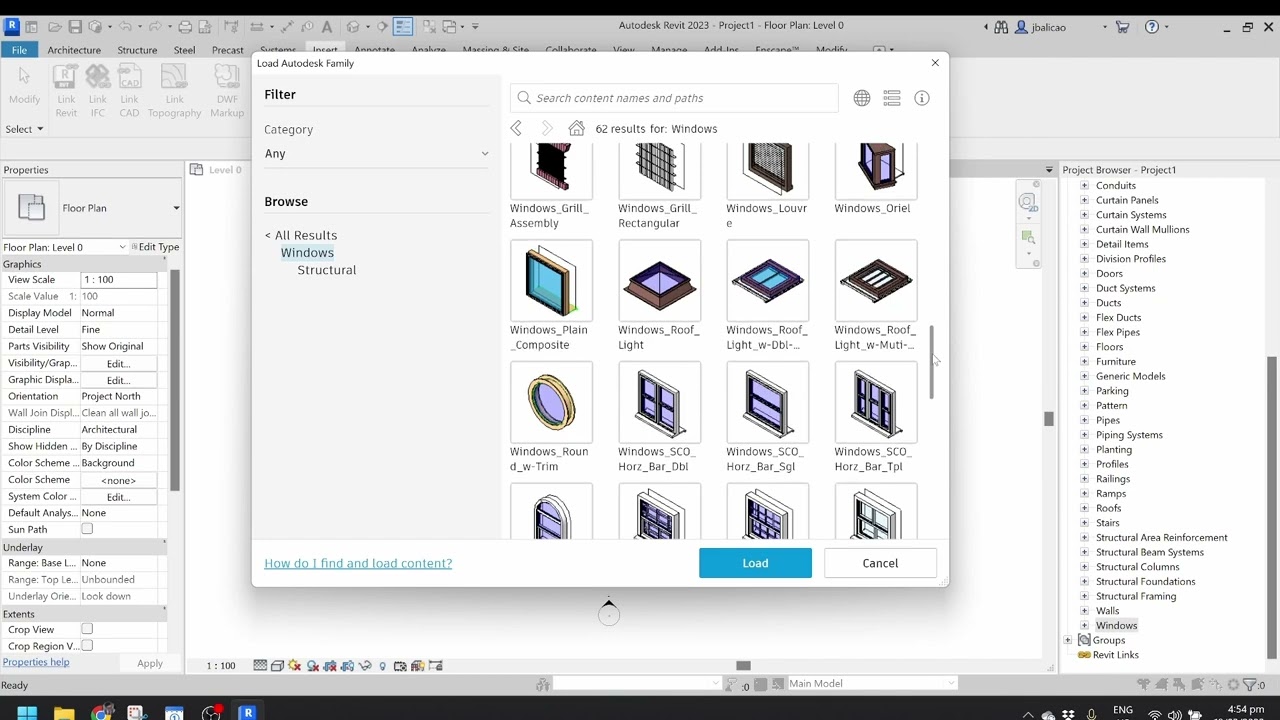The height and width of the screenshot is (720, 1280).
Task: Expand the Windows node in Project Browser
Action: point(1085,625)
